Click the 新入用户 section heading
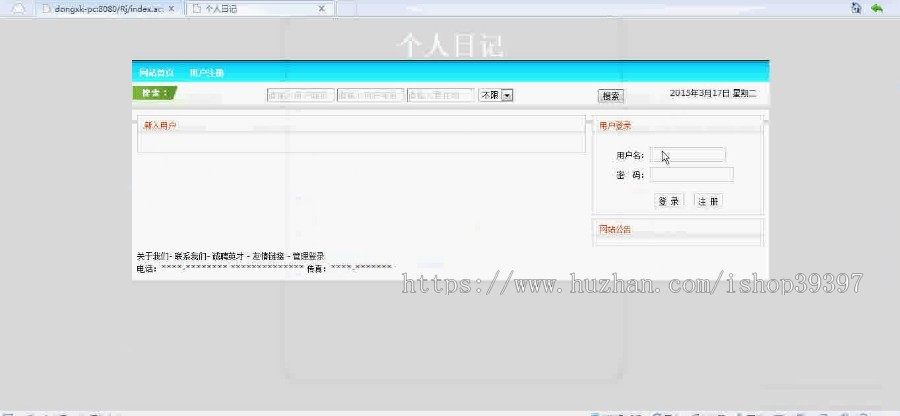 point(160,125)
